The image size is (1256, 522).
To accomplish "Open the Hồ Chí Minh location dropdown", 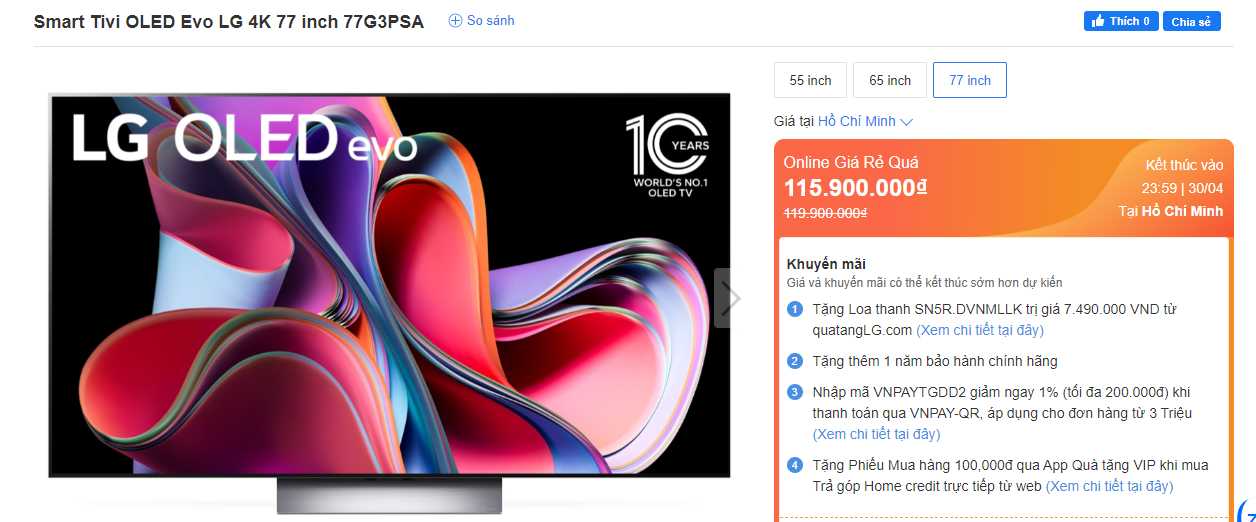I will click(x=865, y=121).
